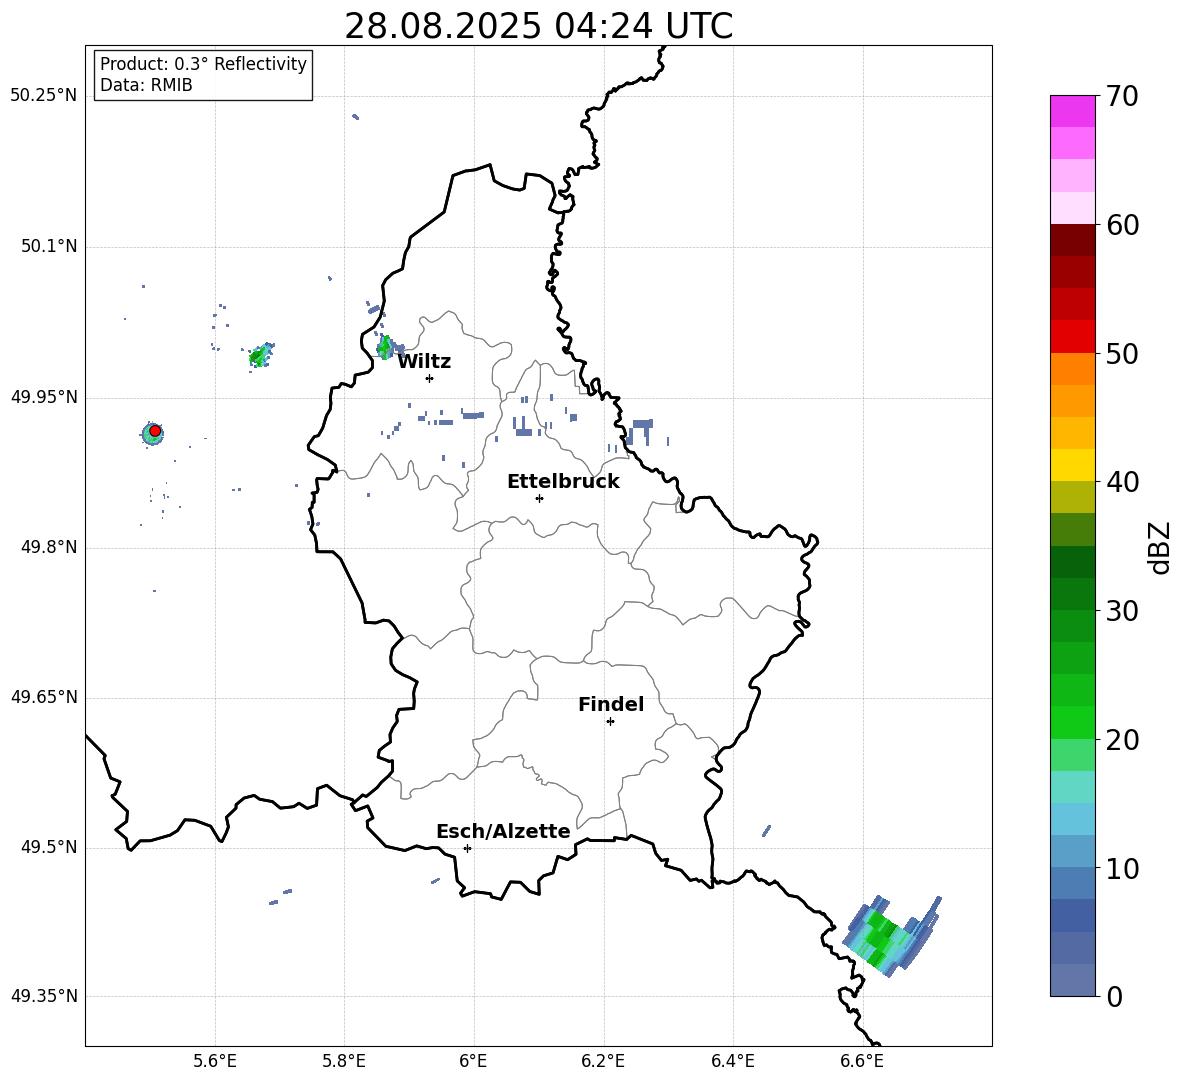The width and height of the screenshot is (1184, 1081).
Task: Pick the dark maroon swatch just below 60
Action: click(1072, 240)
